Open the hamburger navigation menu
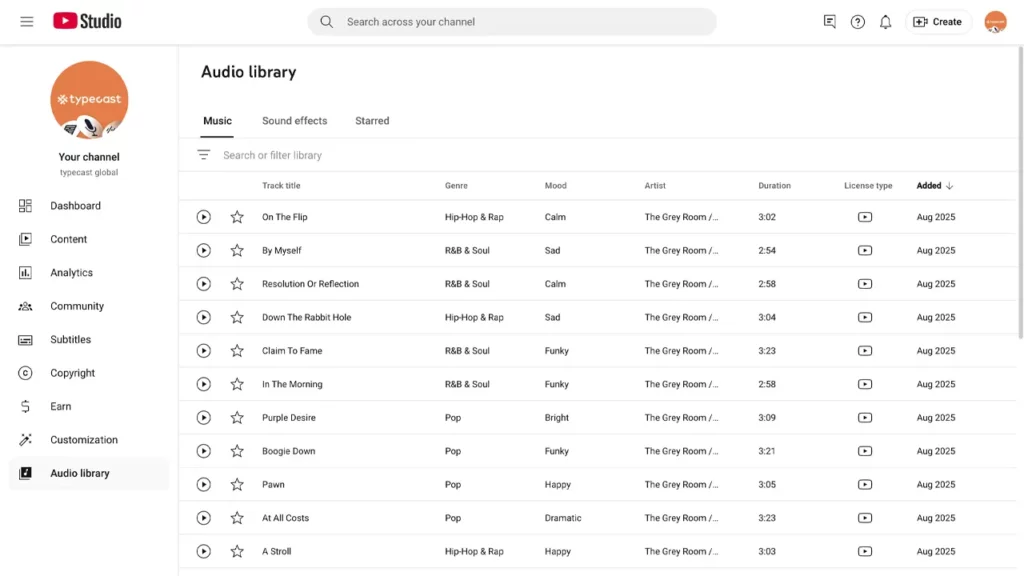The width and height of the screenshot is (1024, 576). click(27, 22)
